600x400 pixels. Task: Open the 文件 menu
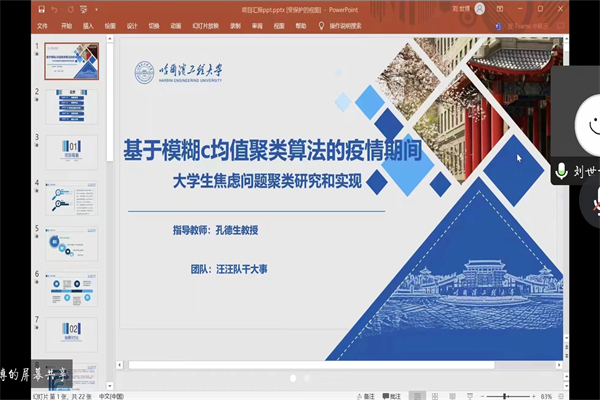[41, 27]
